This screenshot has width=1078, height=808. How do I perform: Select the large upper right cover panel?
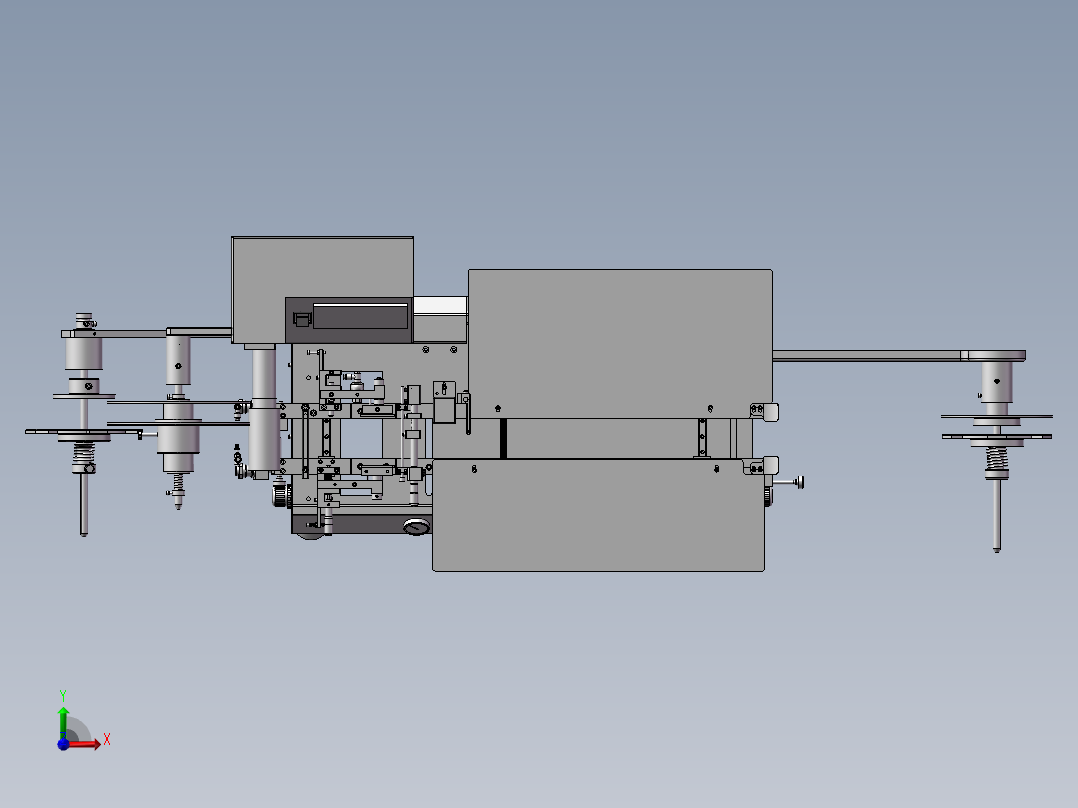pos(620,343)
